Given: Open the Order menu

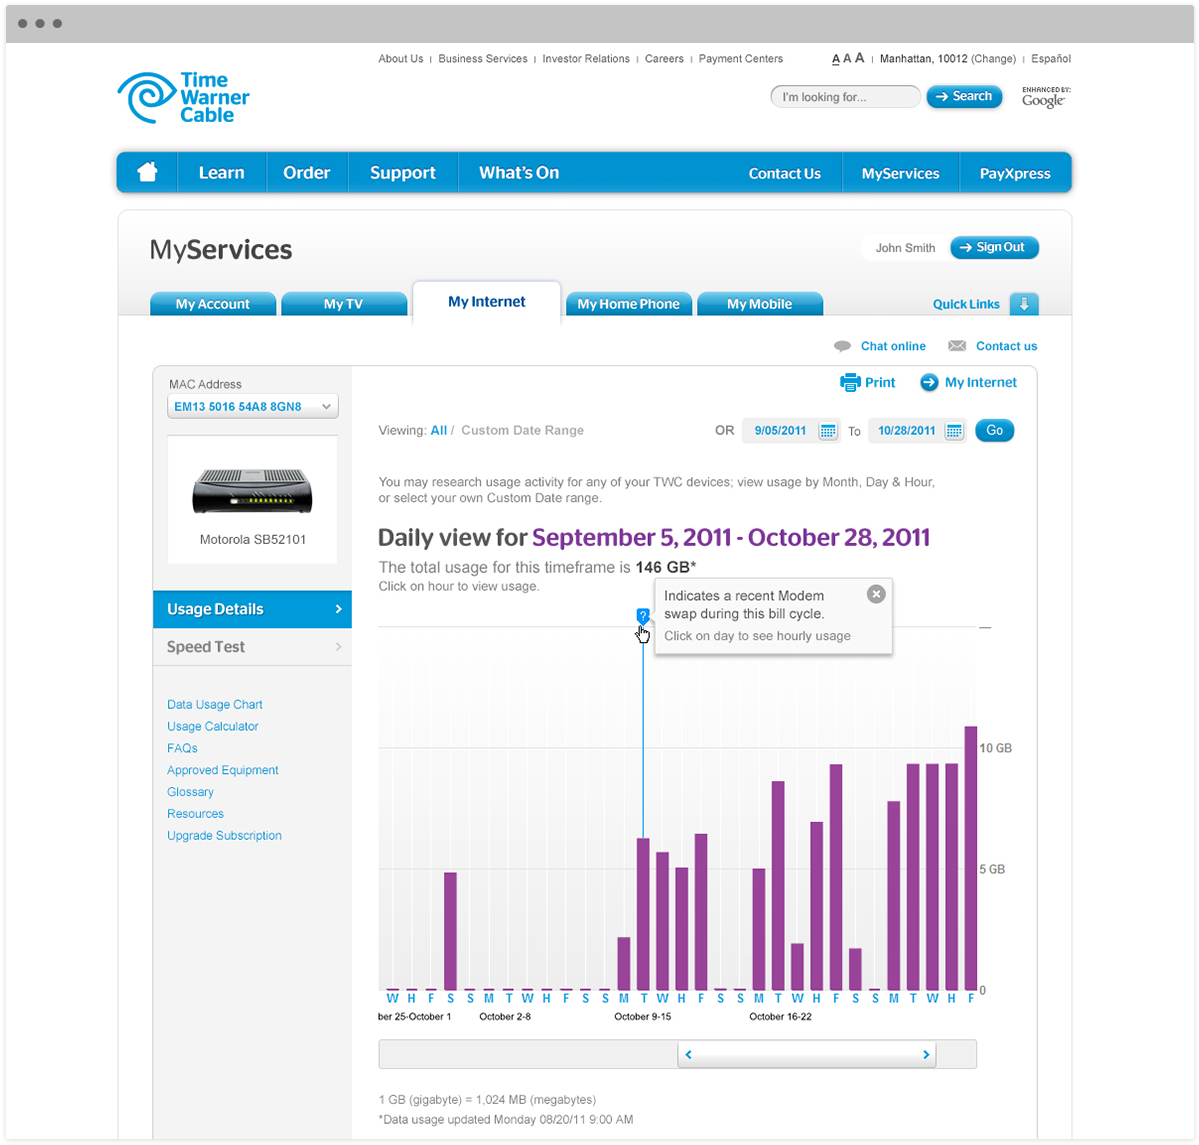Looking at the screenshot, I should pos(307,172).
